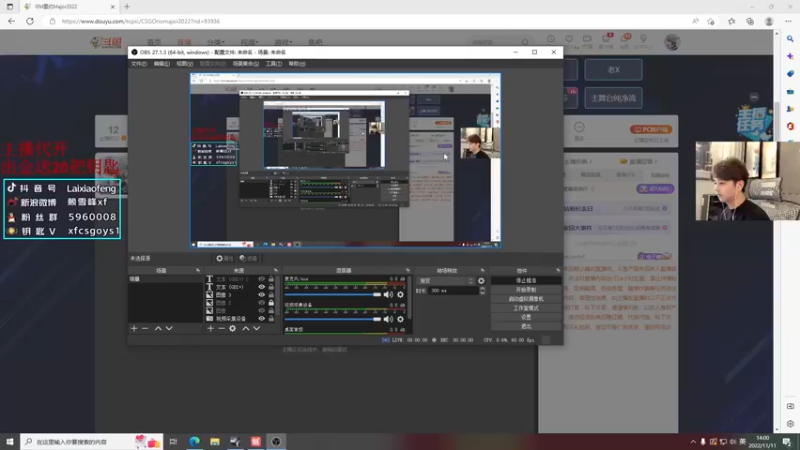
Task: Open the 帮助(H) menu in OBS
Action: [x=297, y=64]
